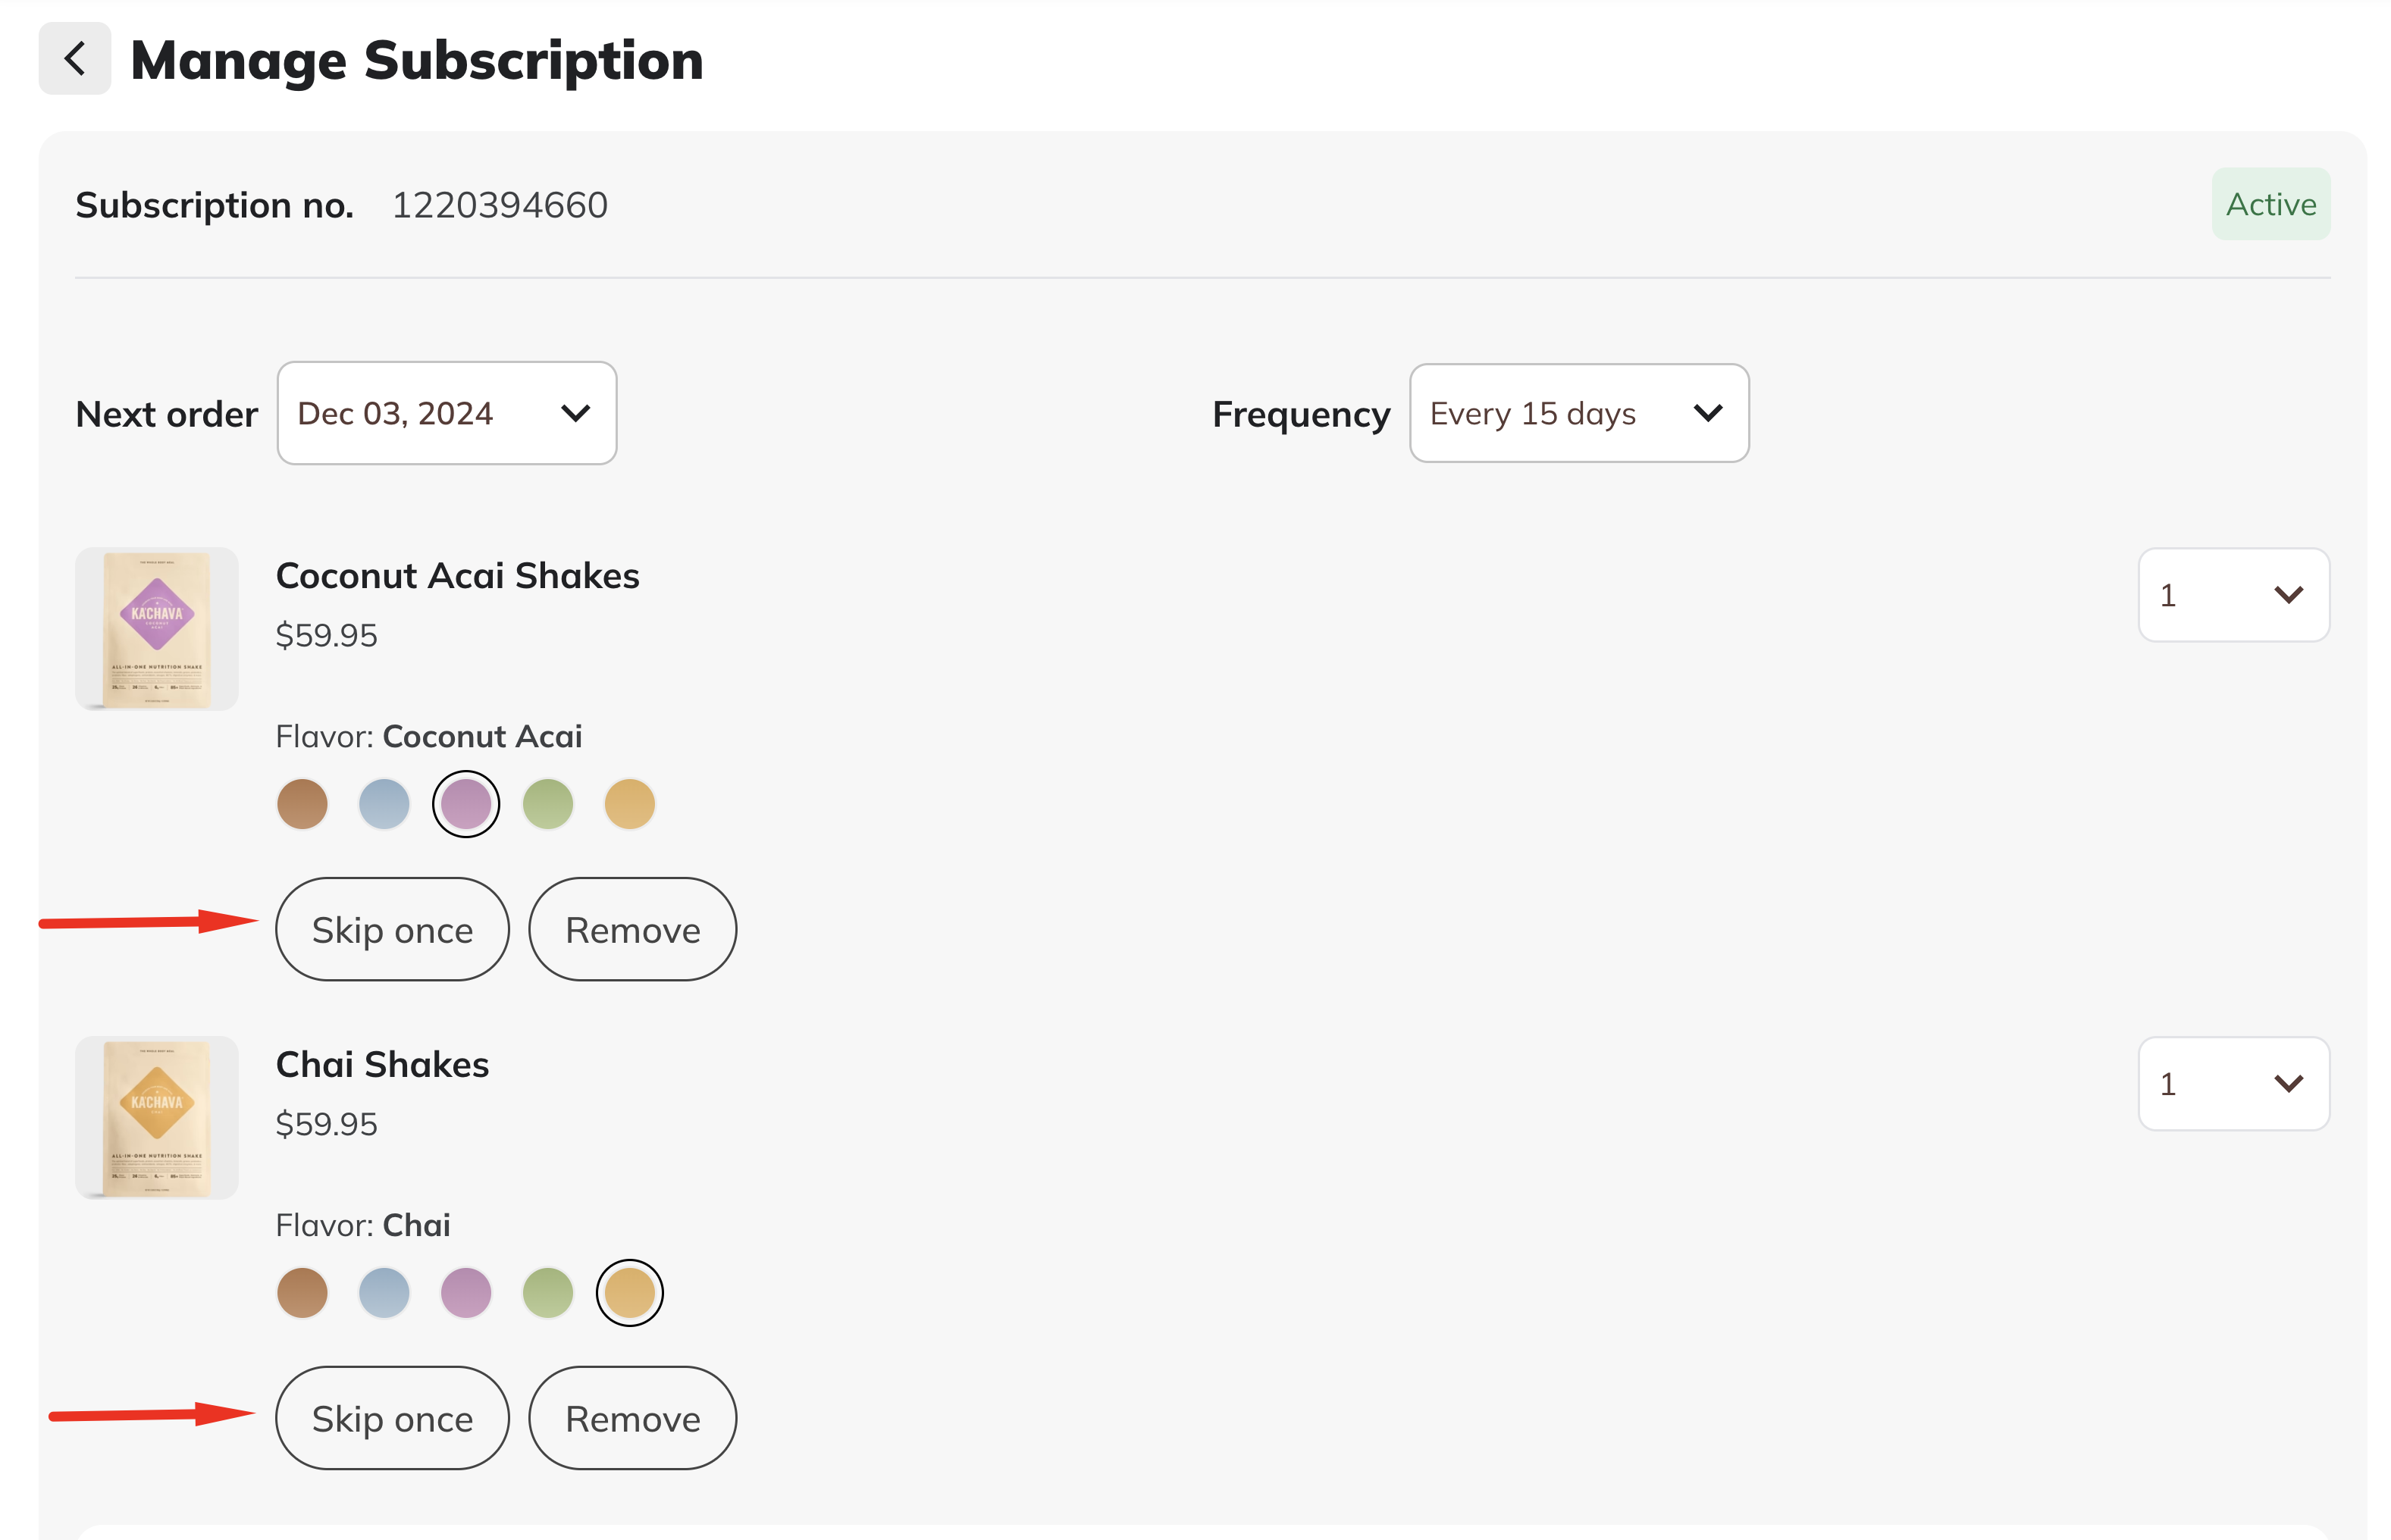Image resolution: width=2391 pixels, height=1540 pixels.
Task: Open the Chai Shakes product thumbnail
Action: coord(157,1118)
